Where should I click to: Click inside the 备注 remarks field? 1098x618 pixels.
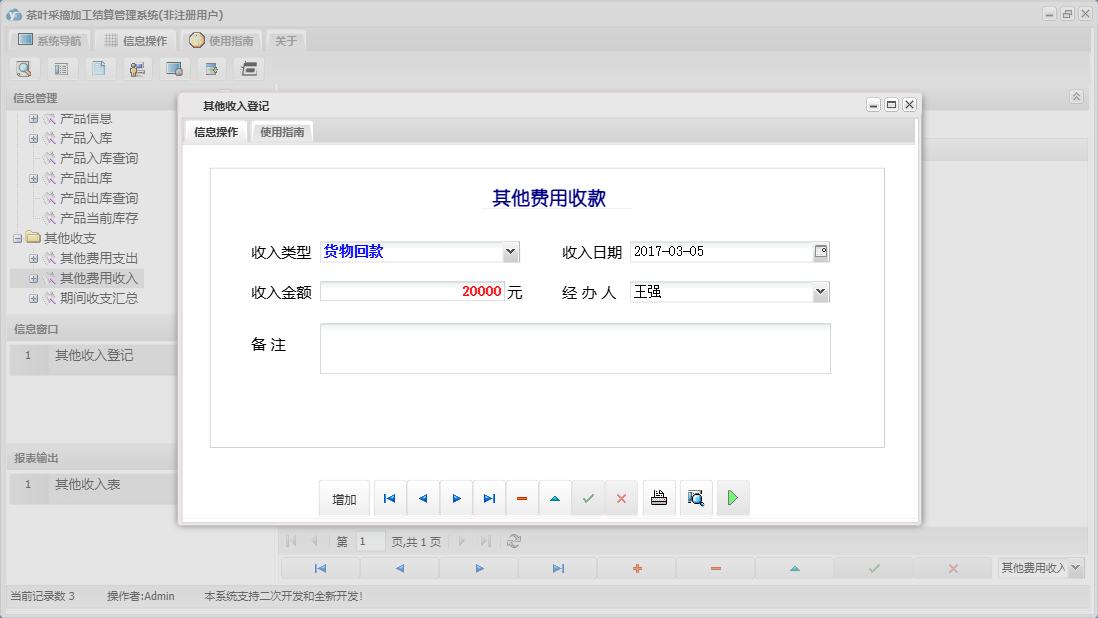click(575, 348)
